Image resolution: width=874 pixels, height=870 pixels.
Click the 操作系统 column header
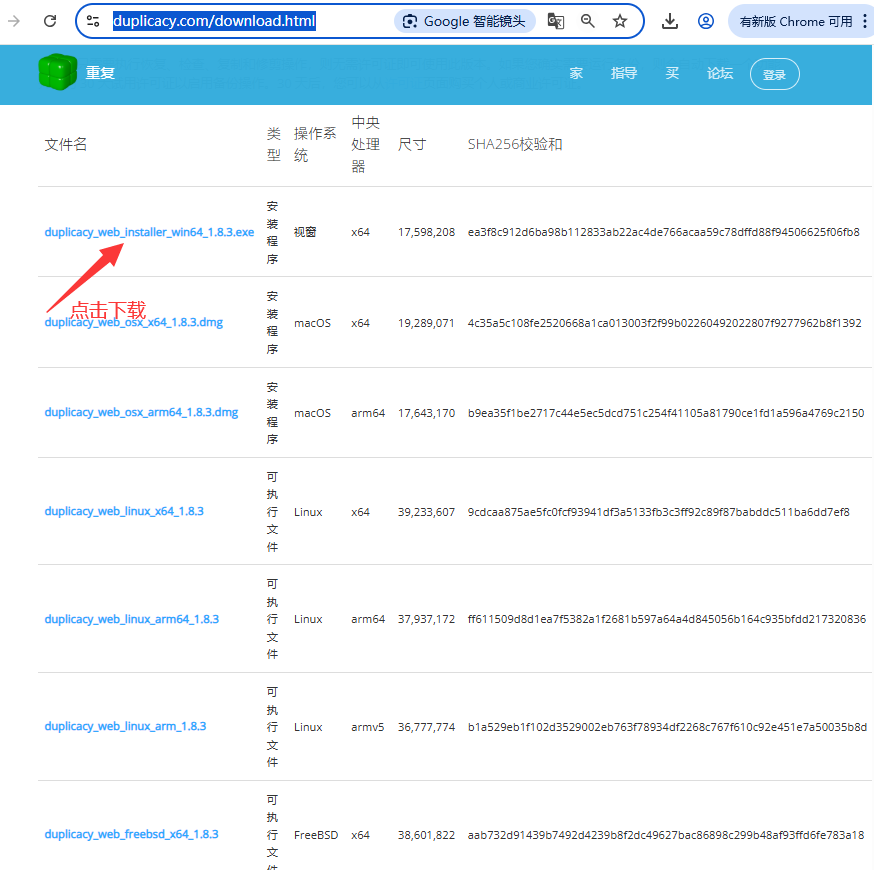315,144
